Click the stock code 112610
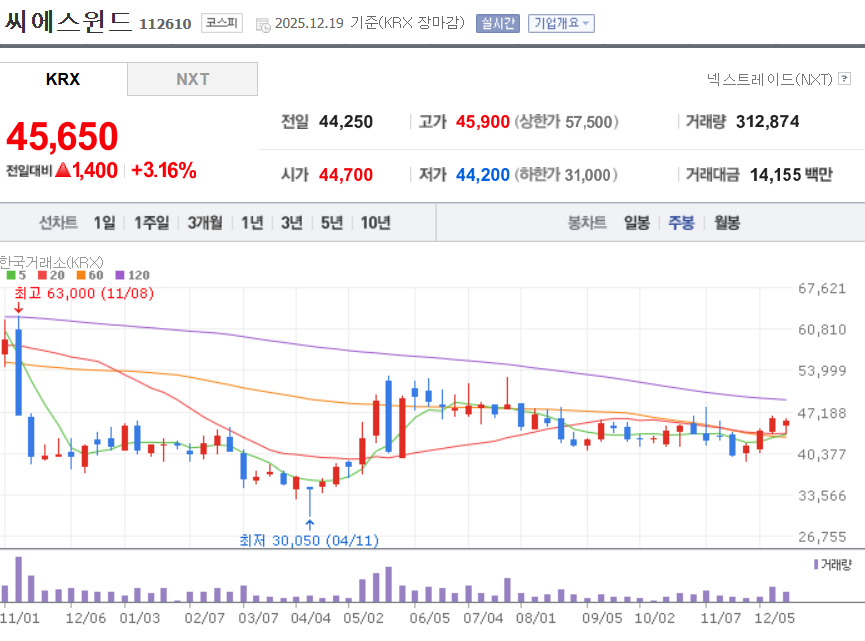This screenshot has width=865, height=641. [x=165, y=24]
